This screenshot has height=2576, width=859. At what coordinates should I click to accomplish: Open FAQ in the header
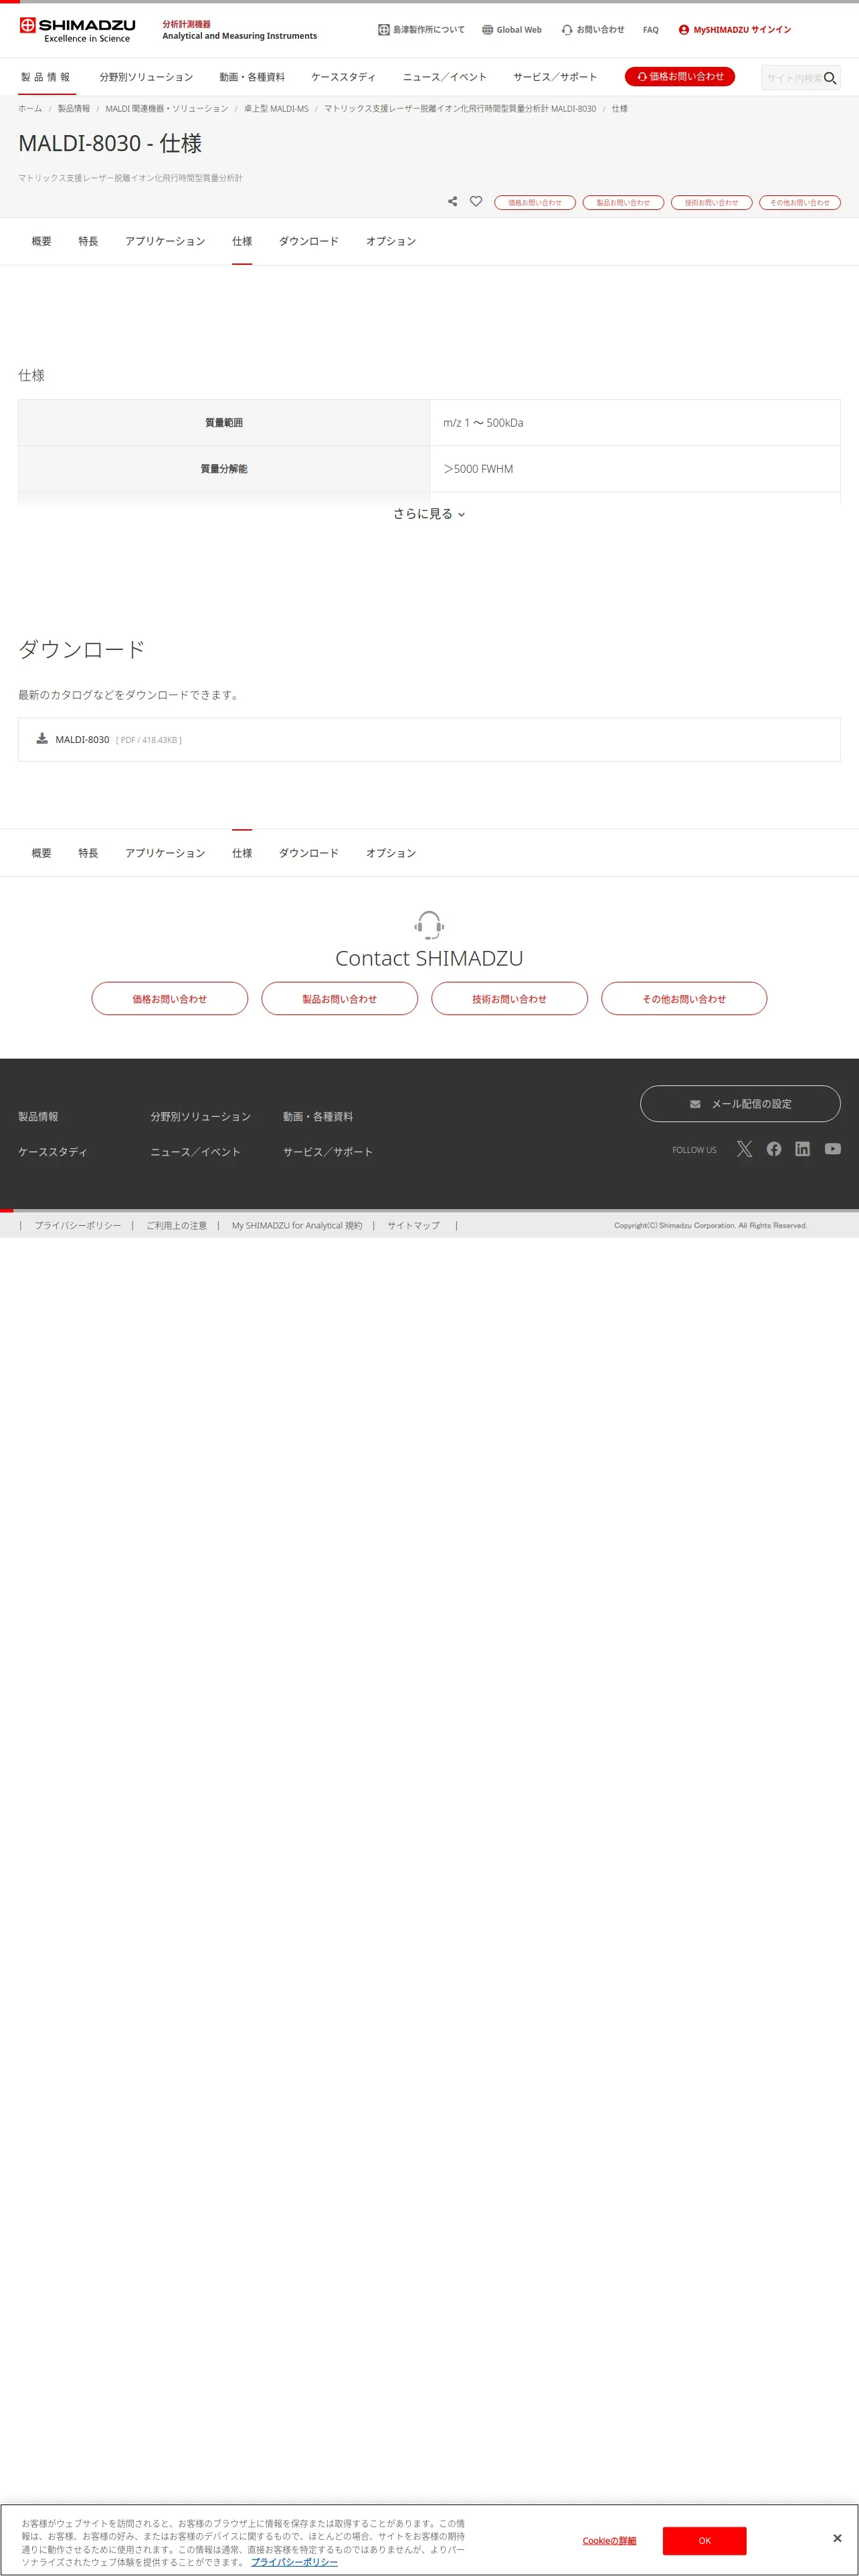click(x=651, y=30)
